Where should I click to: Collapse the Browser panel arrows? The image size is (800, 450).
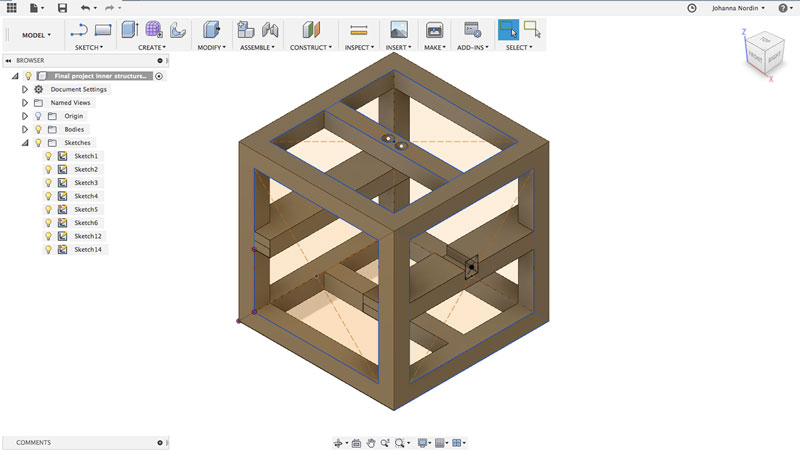tap(8, 60)
